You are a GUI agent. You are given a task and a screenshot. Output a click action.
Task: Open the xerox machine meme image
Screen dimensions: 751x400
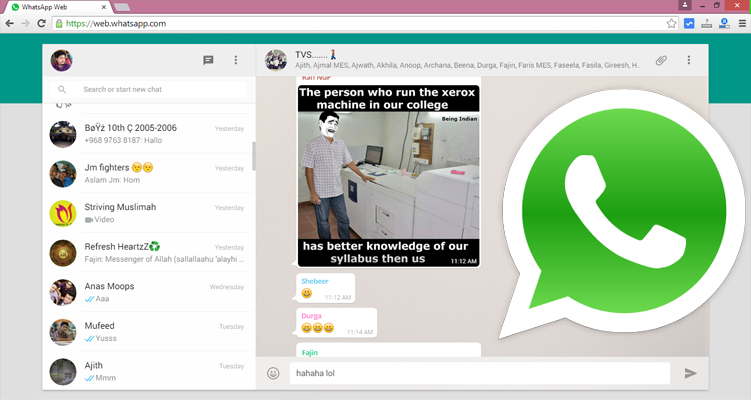coord(388,176)
